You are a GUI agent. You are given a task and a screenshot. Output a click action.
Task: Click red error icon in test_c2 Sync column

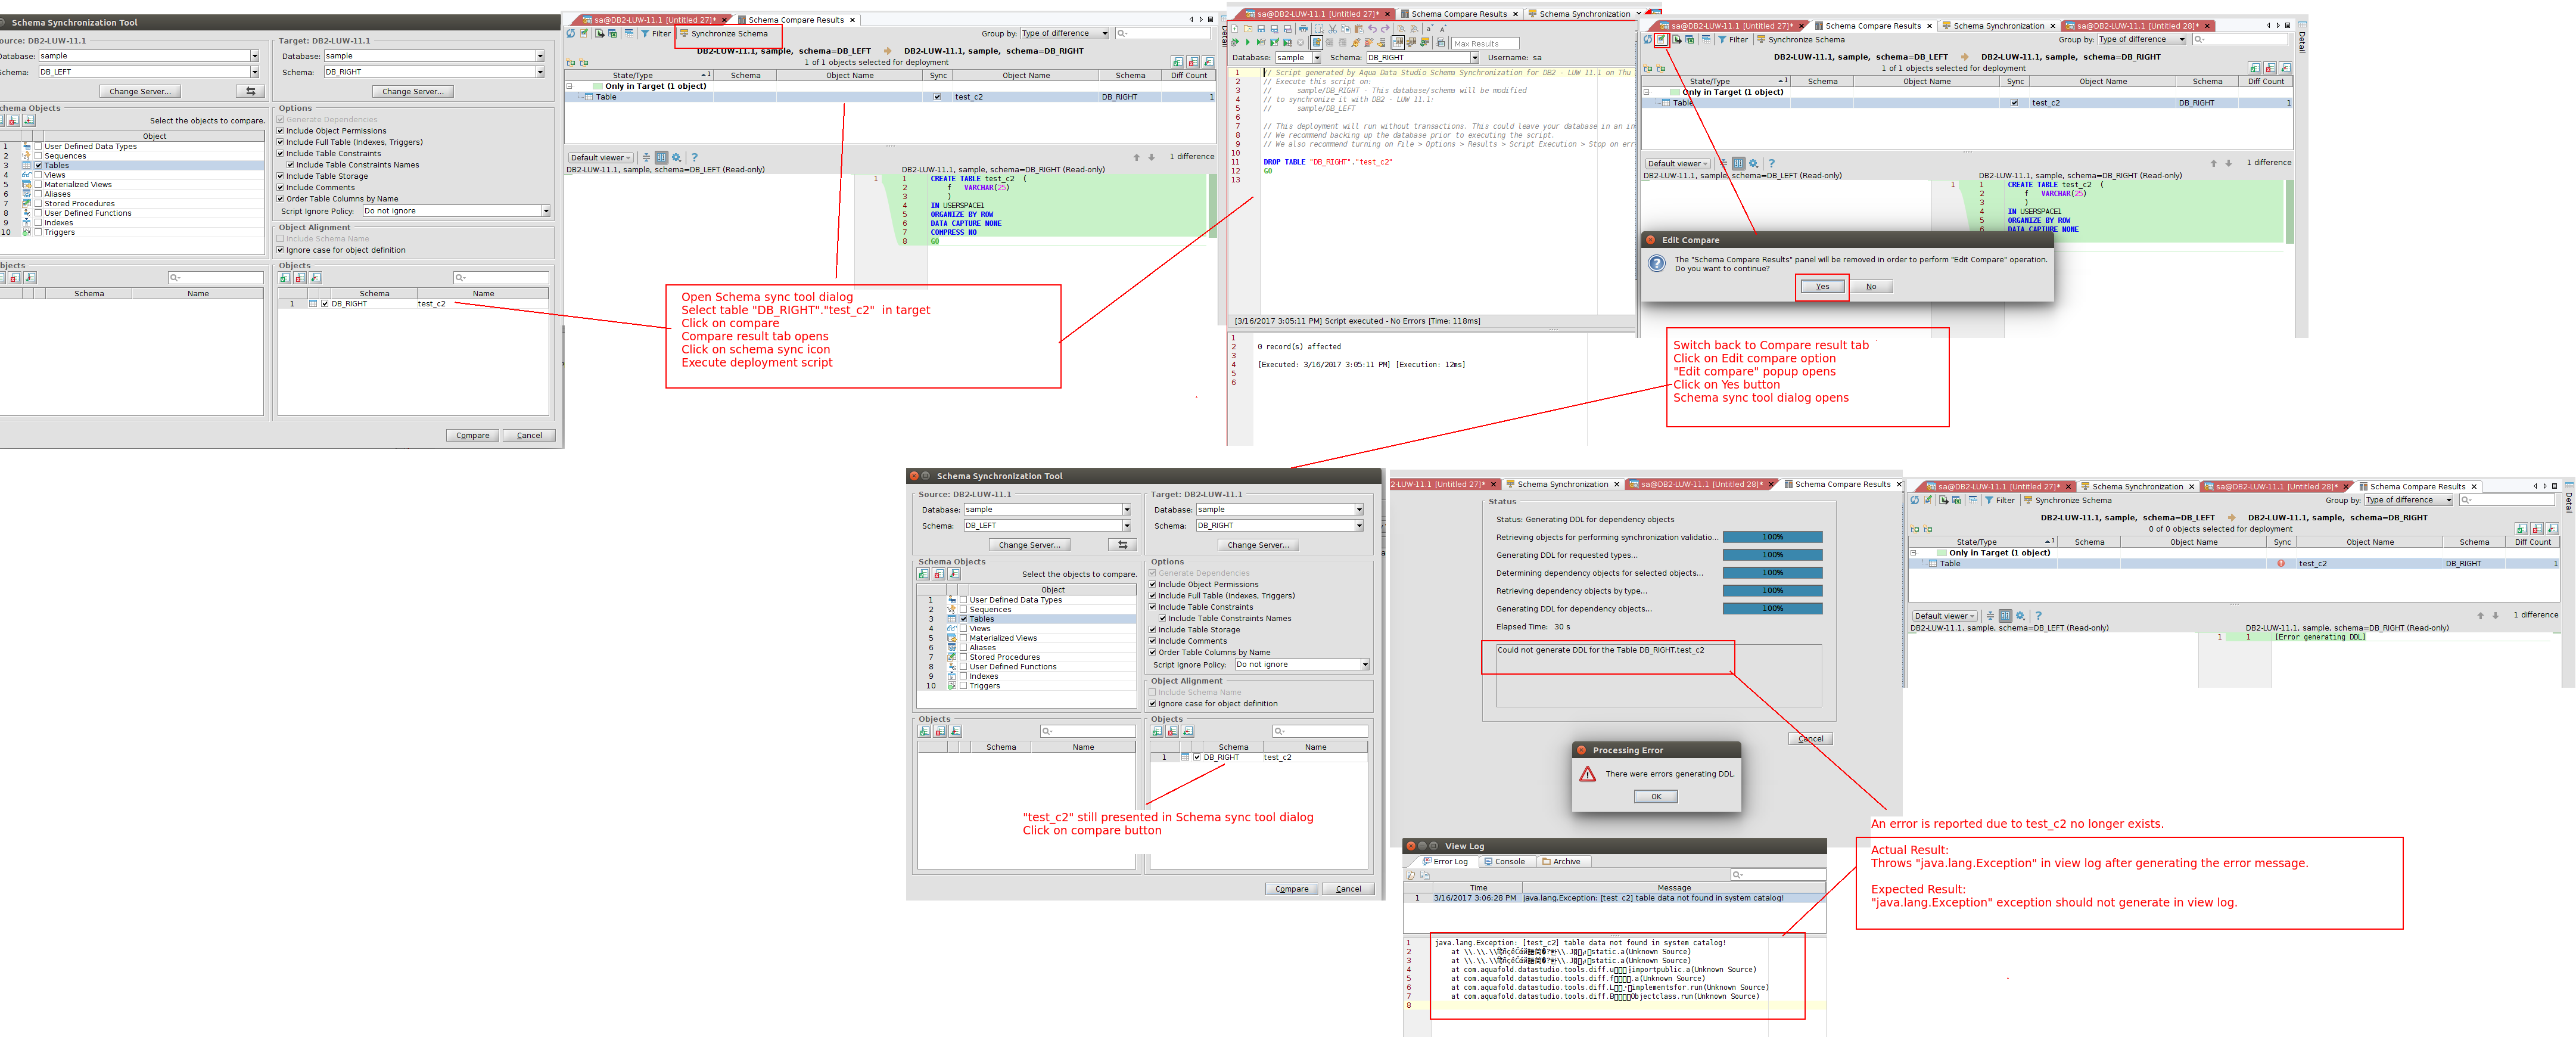click(x=2281, y=563)
